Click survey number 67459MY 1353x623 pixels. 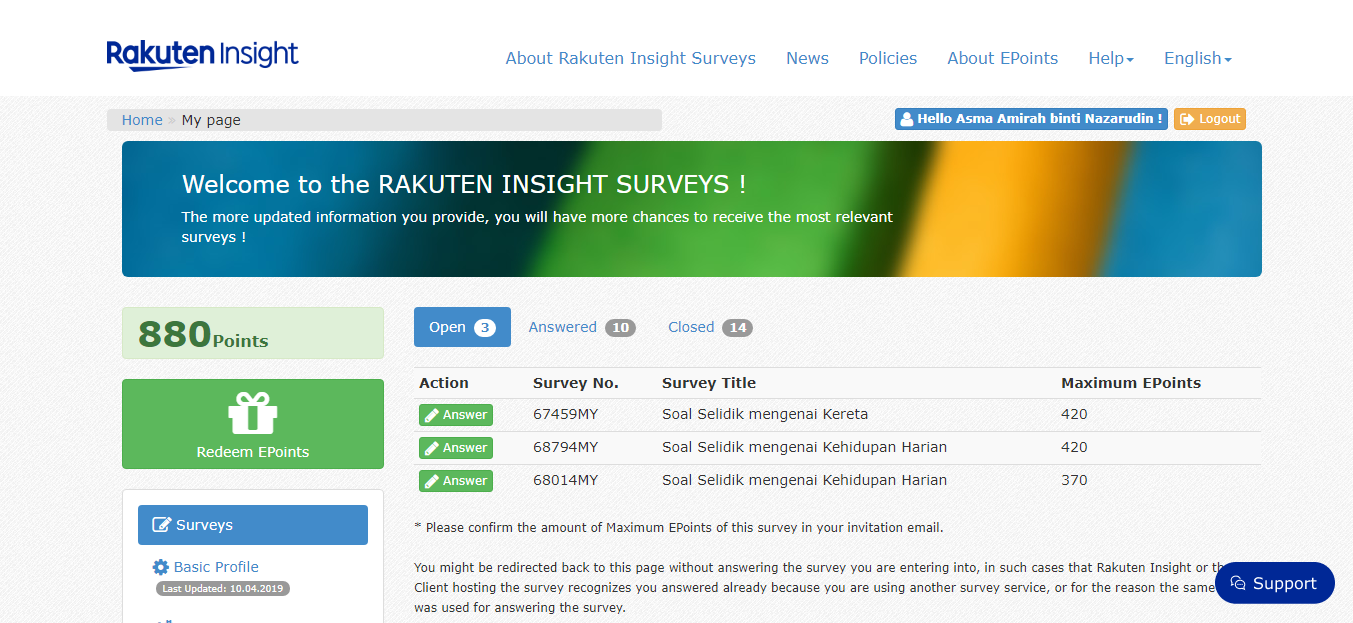click(x=566, y=414)
